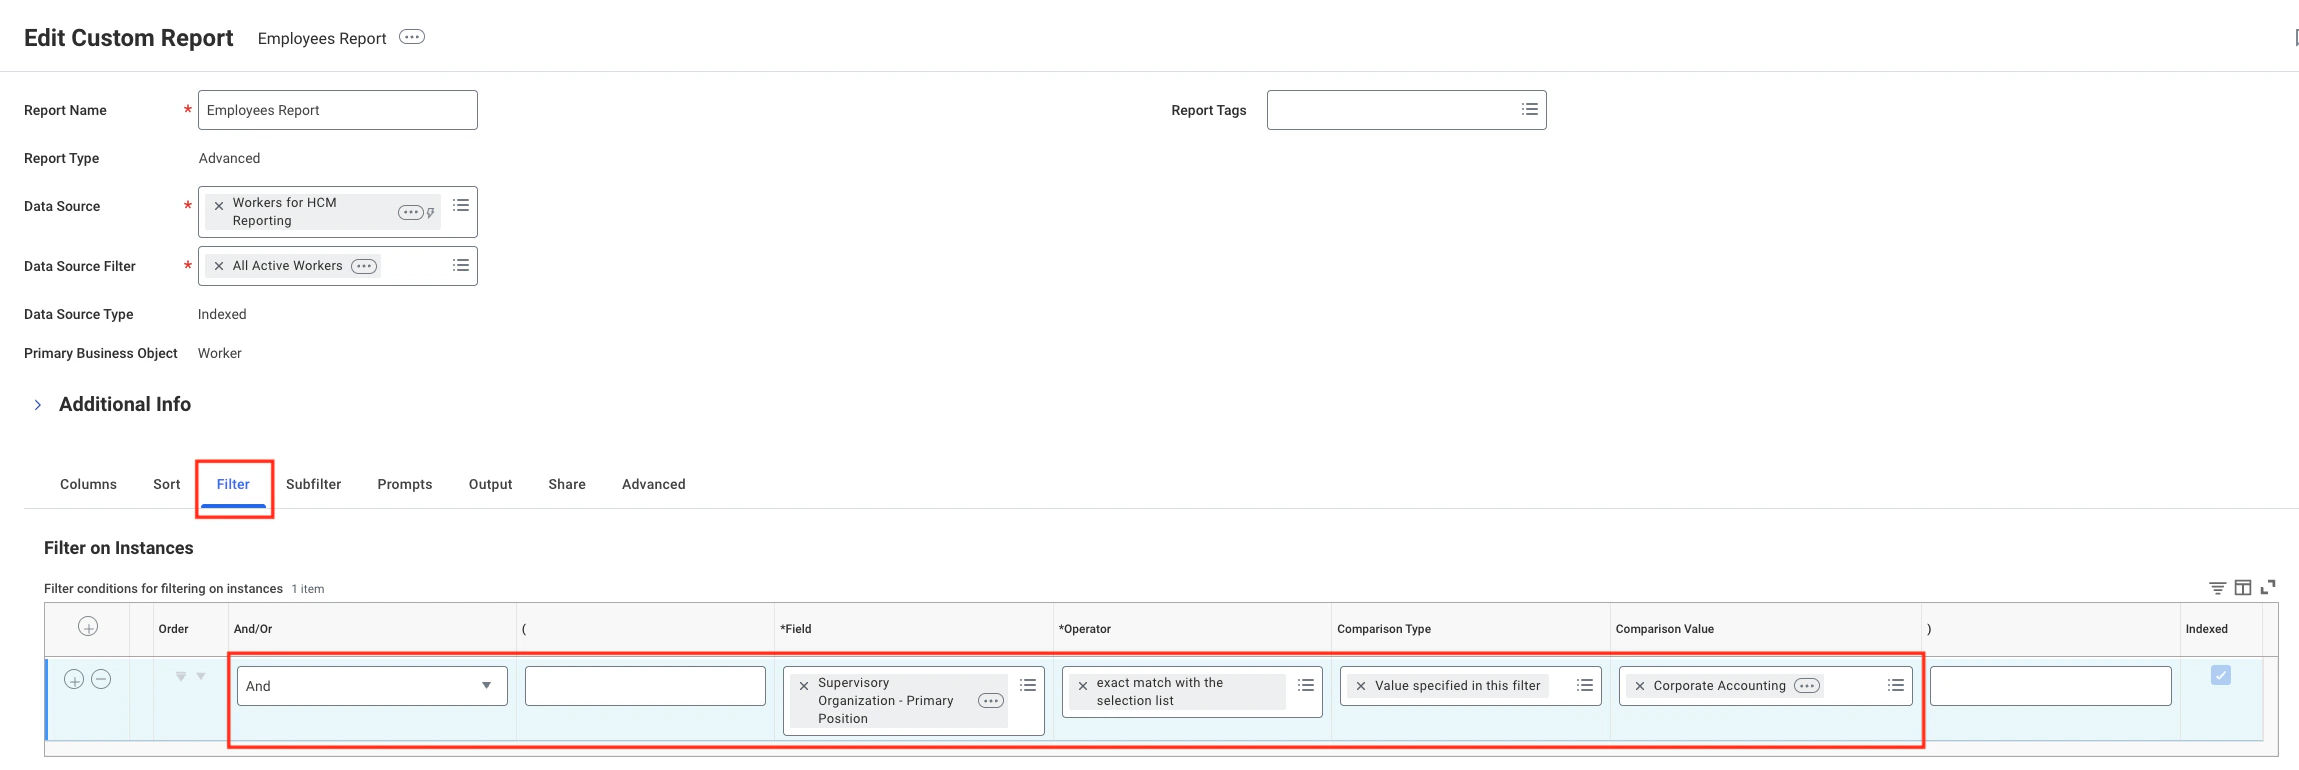The width and height of the screenshot is (2299, 770).
Task: Open Comparison Type prompt list icon
Action: 1585,685
